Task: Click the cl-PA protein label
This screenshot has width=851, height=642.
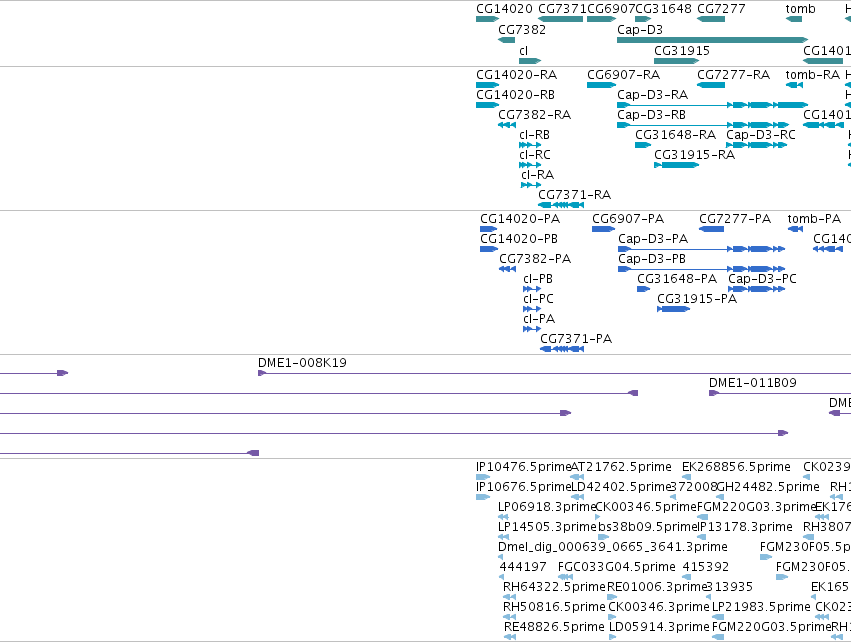Action: 538,319
